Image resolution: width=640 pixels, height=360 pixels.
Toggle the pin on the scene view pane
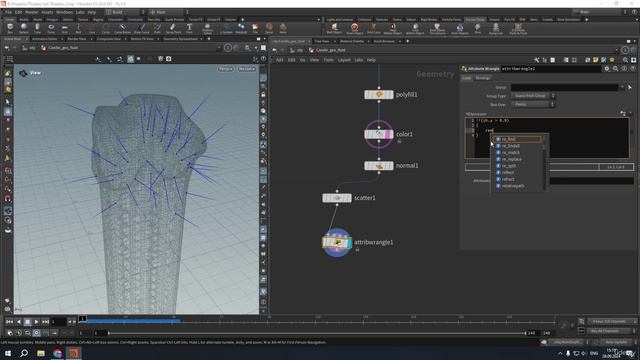click(x=228, y=48)
